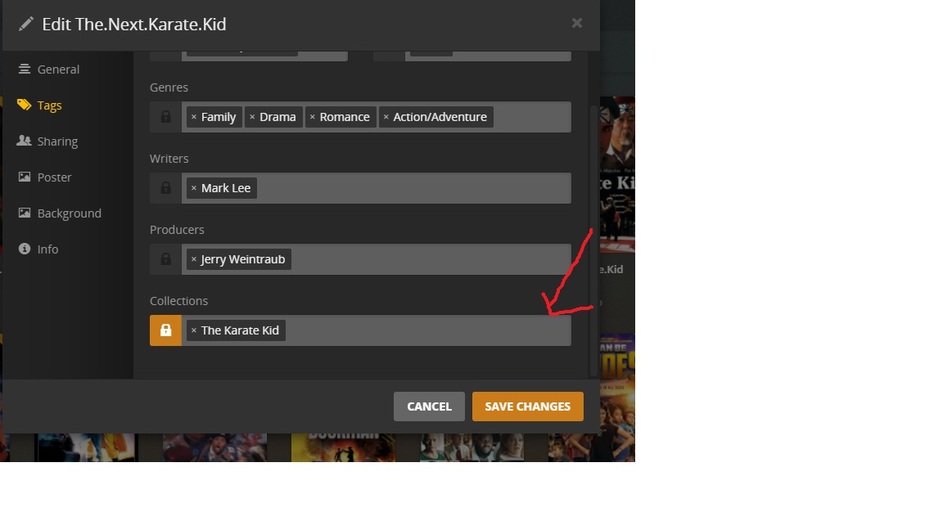
Task: Remove the Family genre tag
Action: click(x=194, y=117)
